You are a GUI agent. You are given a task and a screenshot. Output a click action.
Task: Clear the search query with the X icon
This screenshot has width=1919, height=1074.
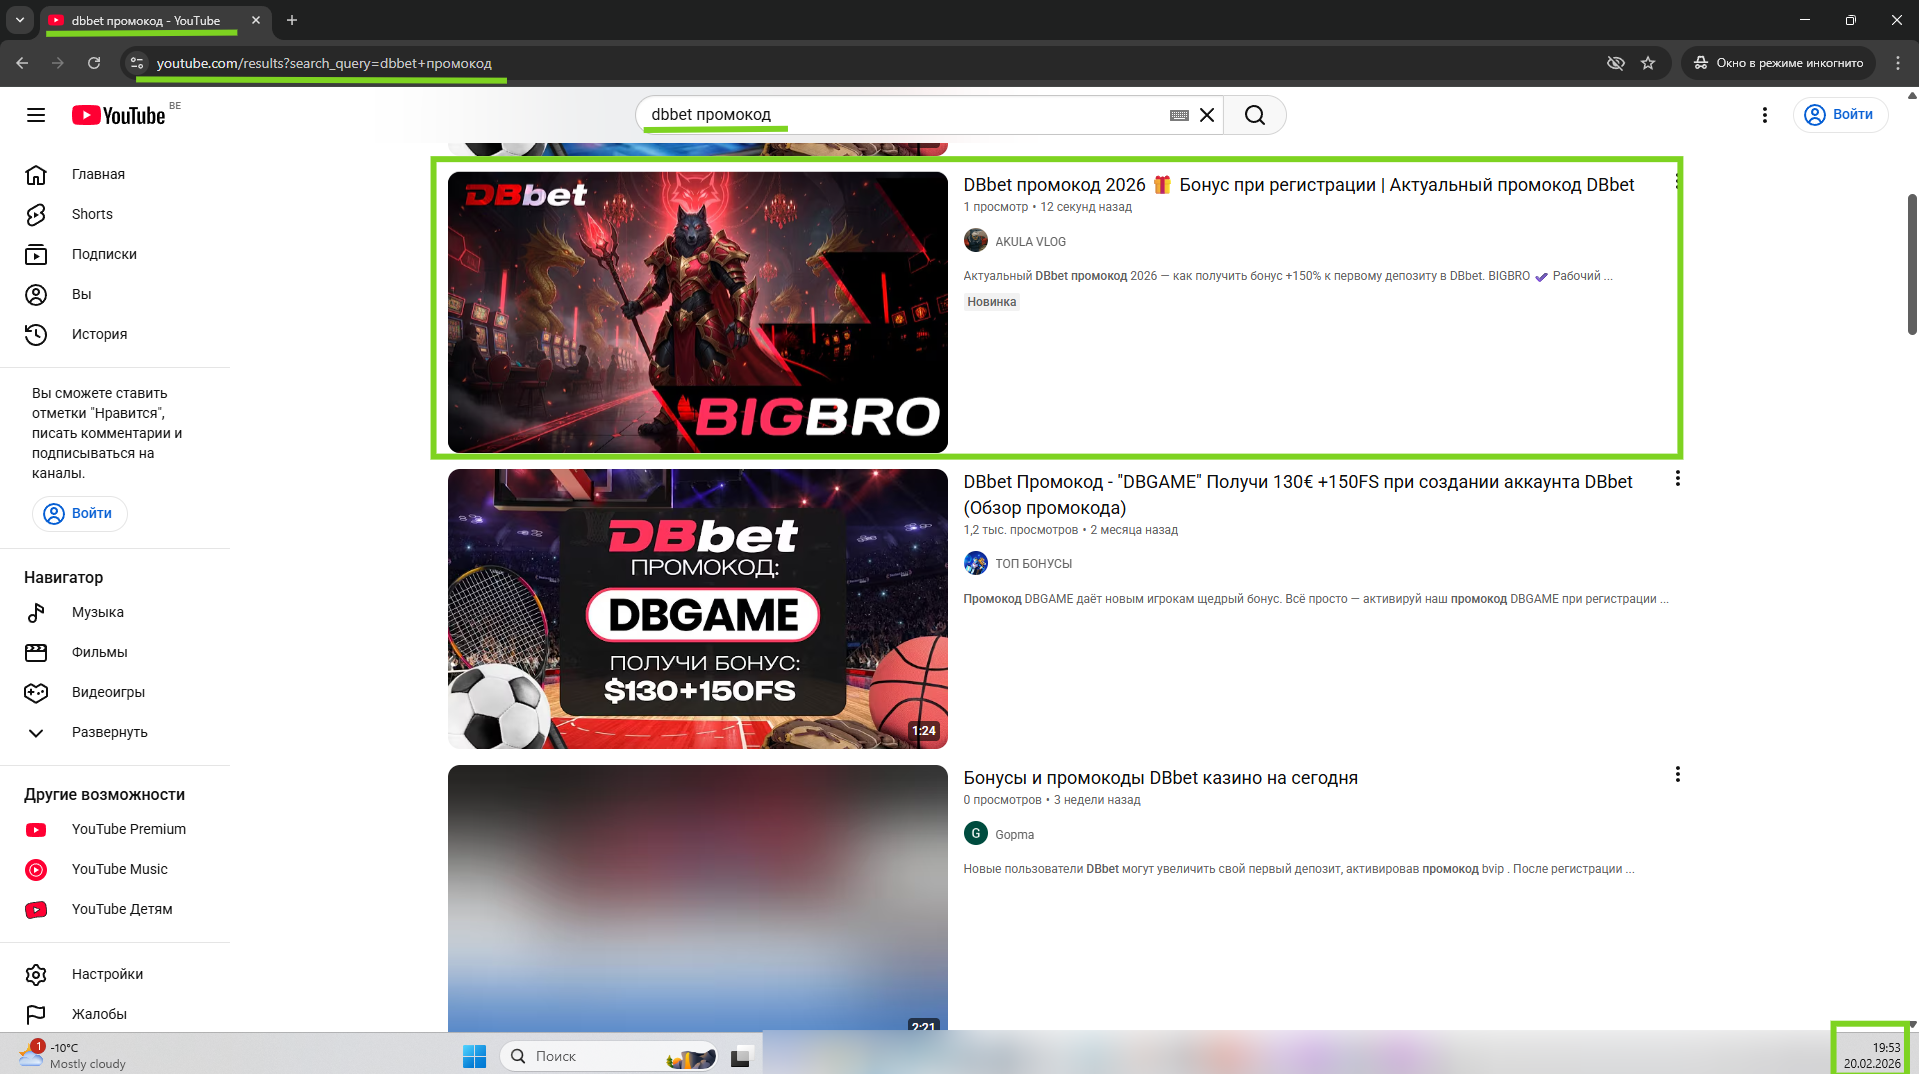pyautogui.click(x=1207, y=115)
